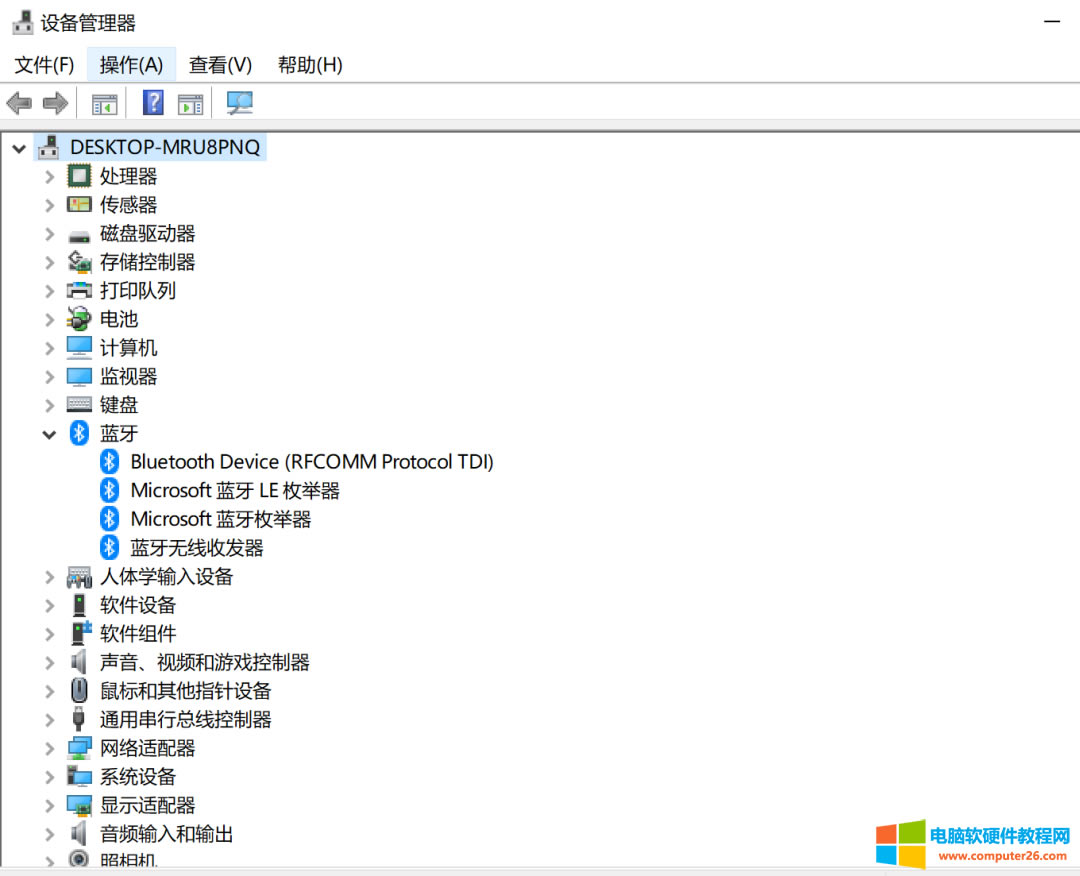Screen dimensions: 1080x876
Task: Expand the 存储控制器 category
Action: pyautogui.click(x=49, y=262)
